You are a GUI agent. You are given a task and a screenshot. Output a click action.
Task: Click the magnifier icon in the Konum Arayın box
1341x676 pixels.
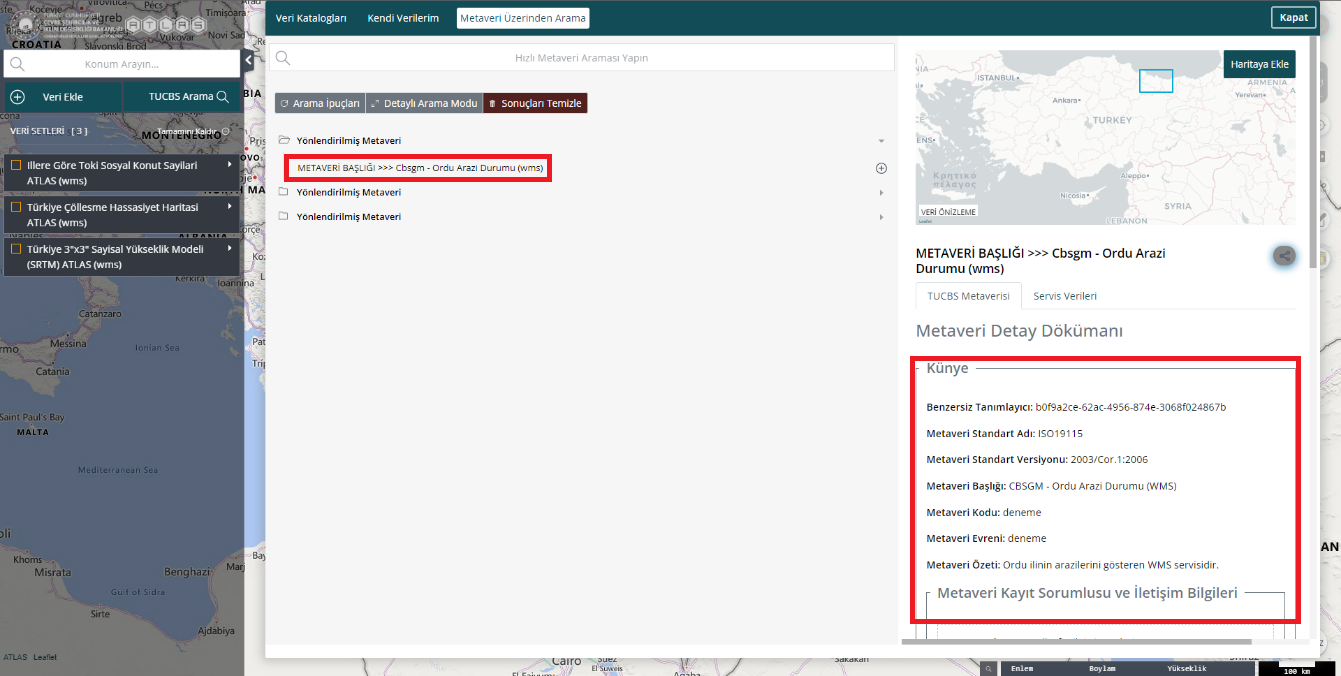(x=17, y=64)
